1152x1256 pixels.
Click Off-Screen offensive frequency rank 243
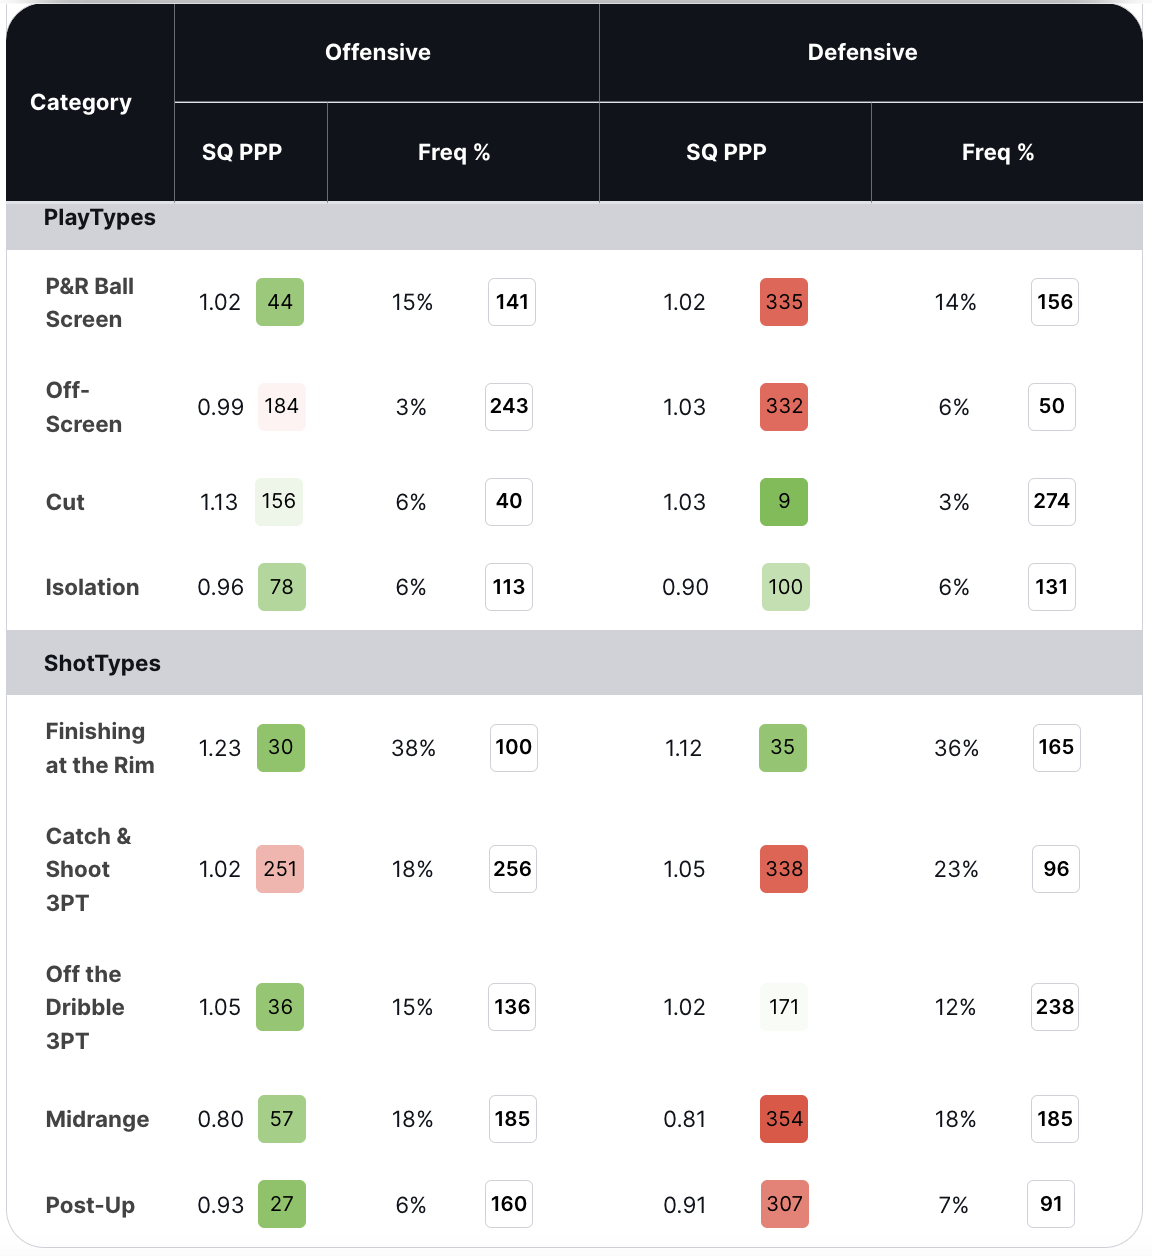tap(509, 406)
